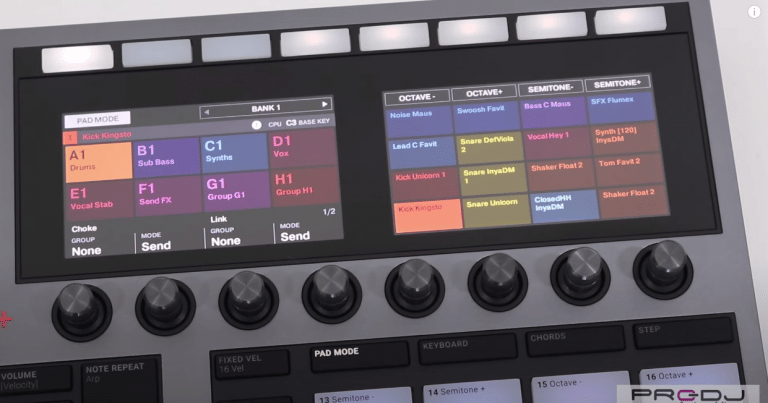This screenshot has height=403, width=768.
Task: Push the soft button above SEMITONE- label
Action: tap(552, 25)
